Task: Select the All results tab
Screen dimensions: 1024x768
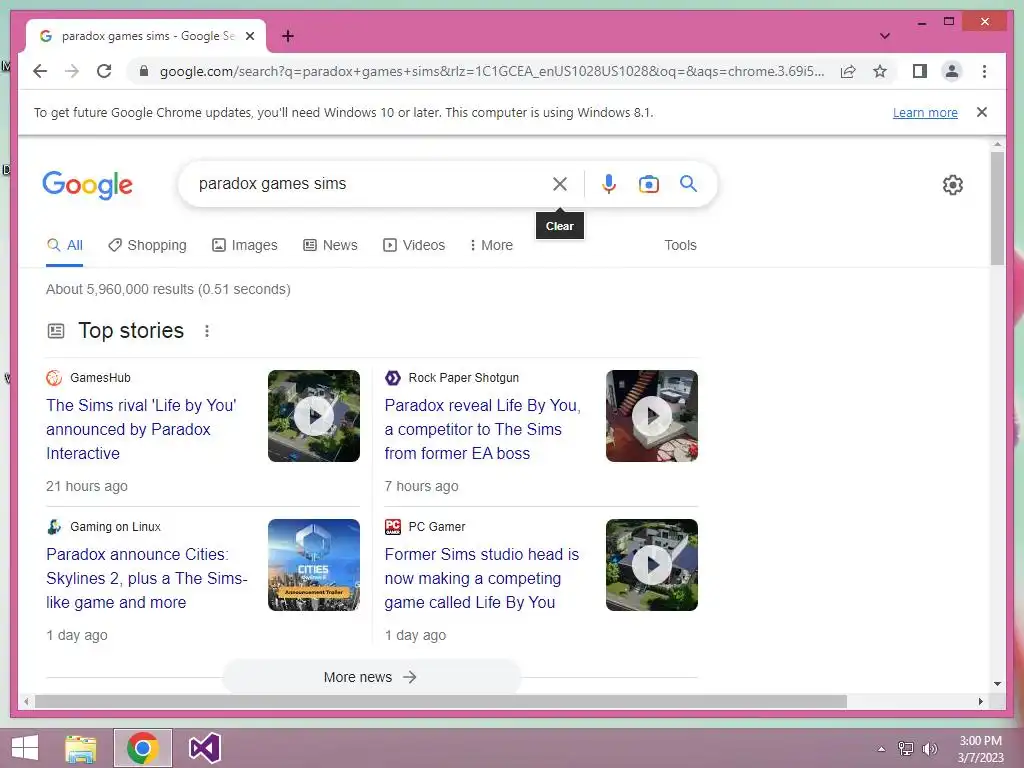Action: (x=65, y=246)
